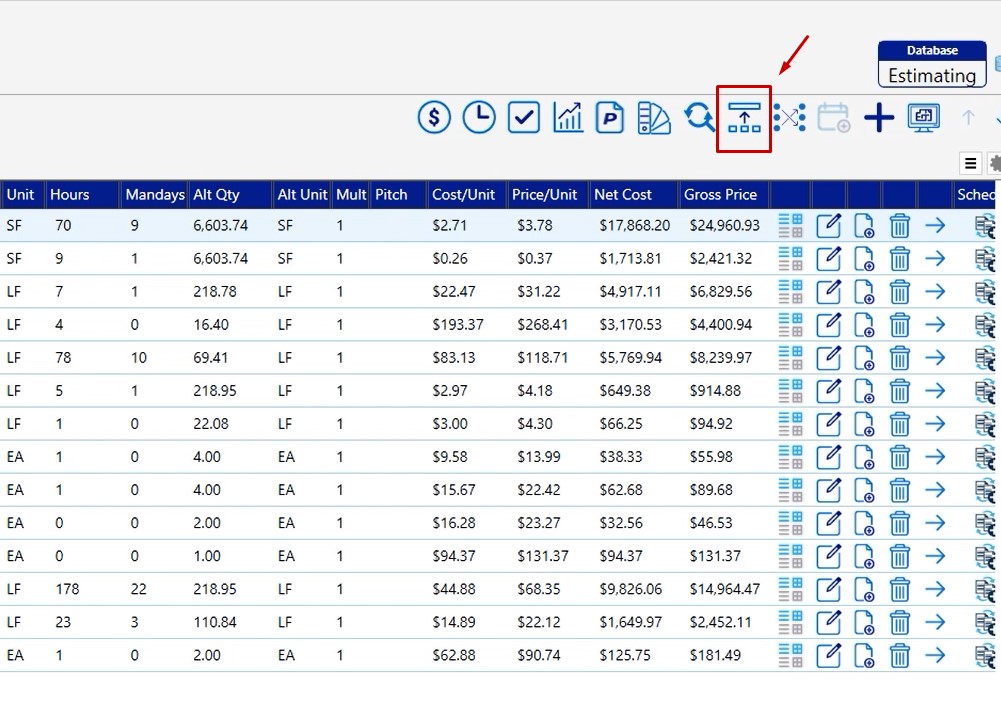Open the growth chart report icon

click(568, 118)
